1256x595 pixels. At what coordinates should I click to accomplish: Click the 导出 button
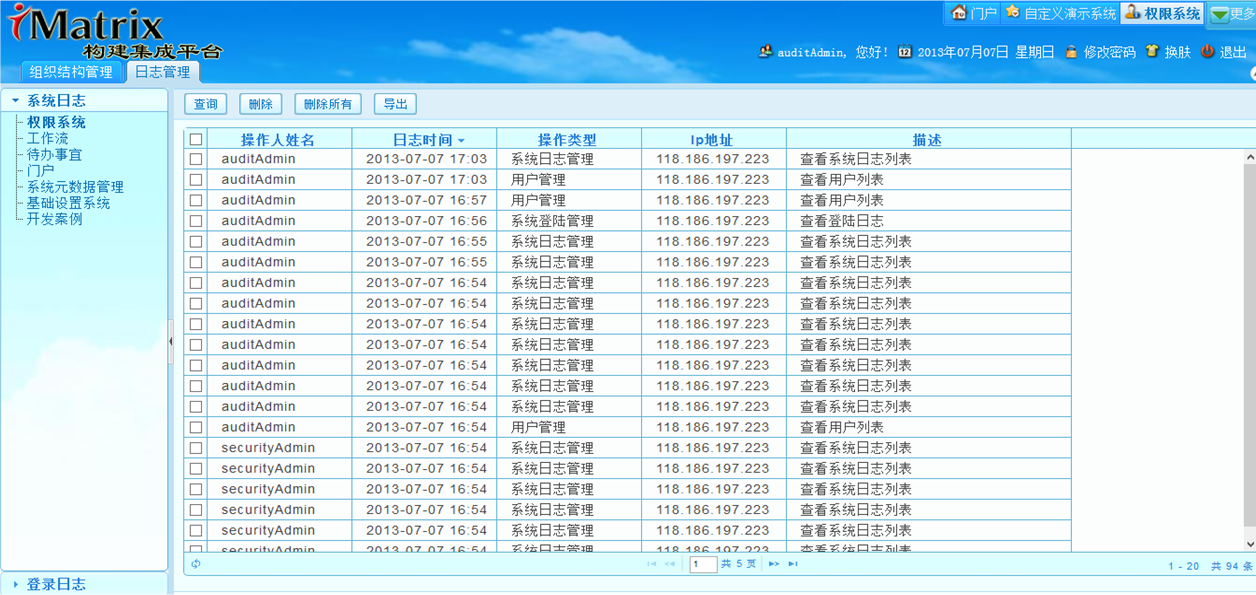395,104
